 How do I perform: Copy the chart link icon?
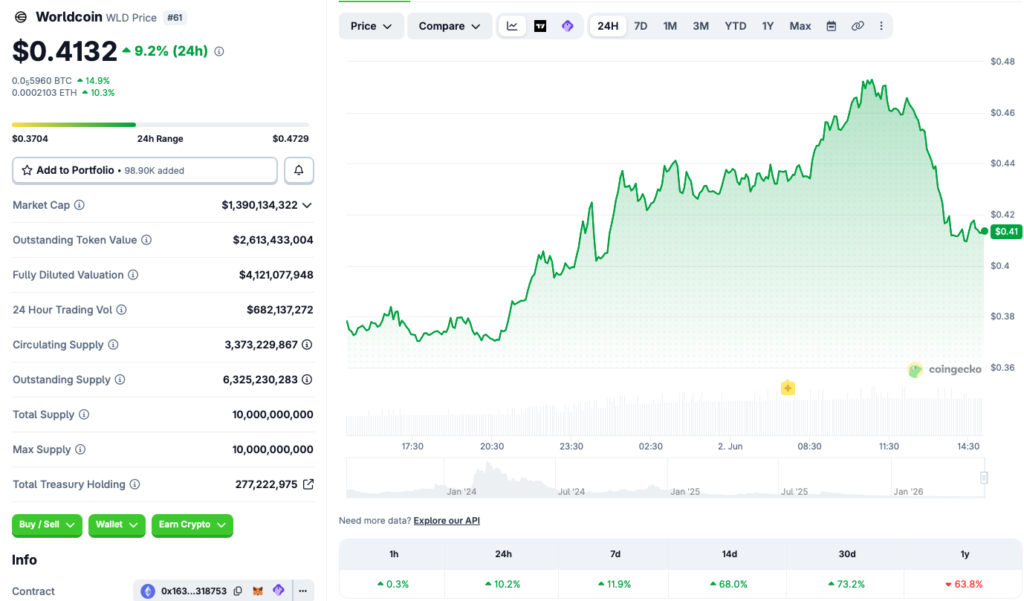pyautogui.click(x=857, y=26)
